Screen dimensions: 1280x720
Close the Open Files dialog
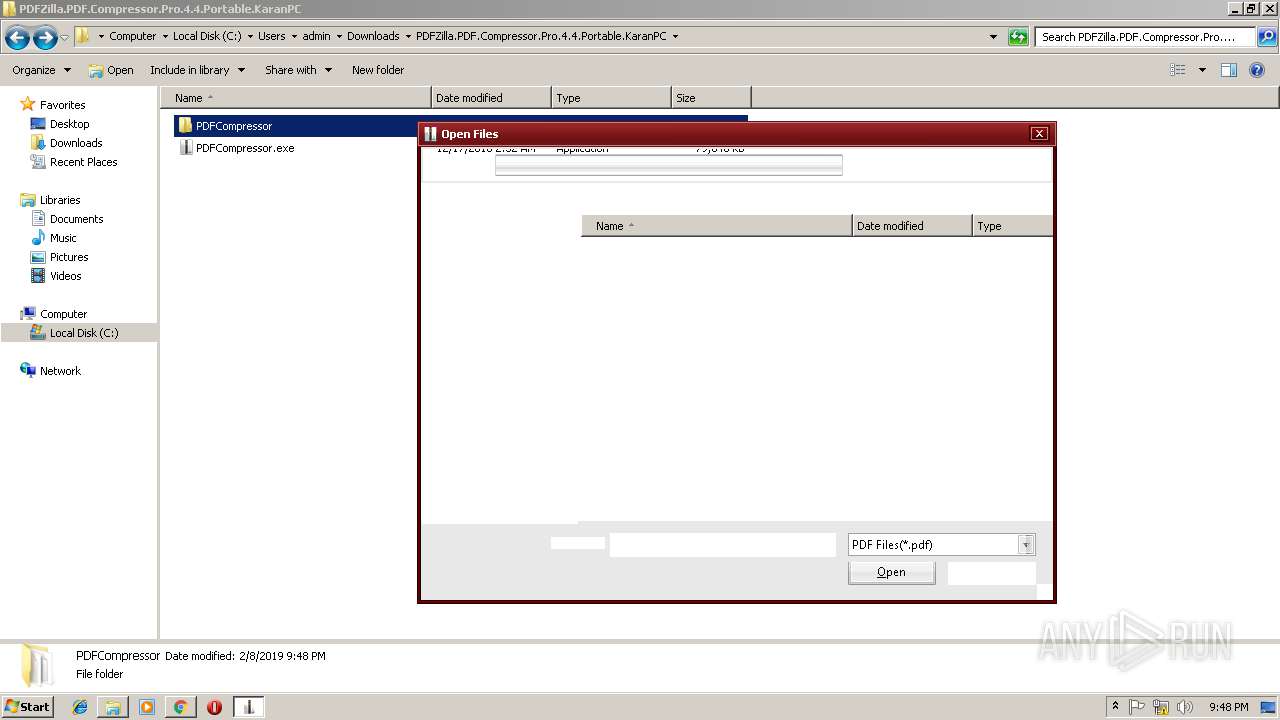pyautogui.click(x=1039, y=134)
